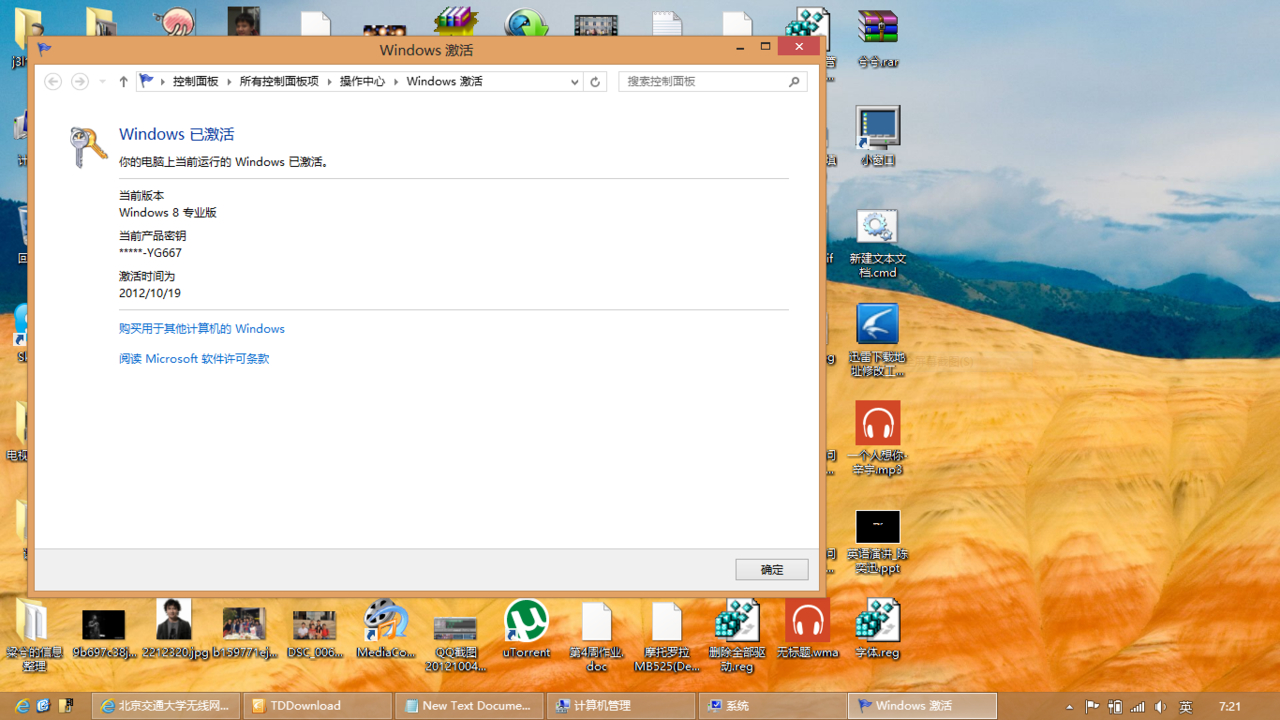Go to 控制面板 breadcrumb

pos(195,82)
